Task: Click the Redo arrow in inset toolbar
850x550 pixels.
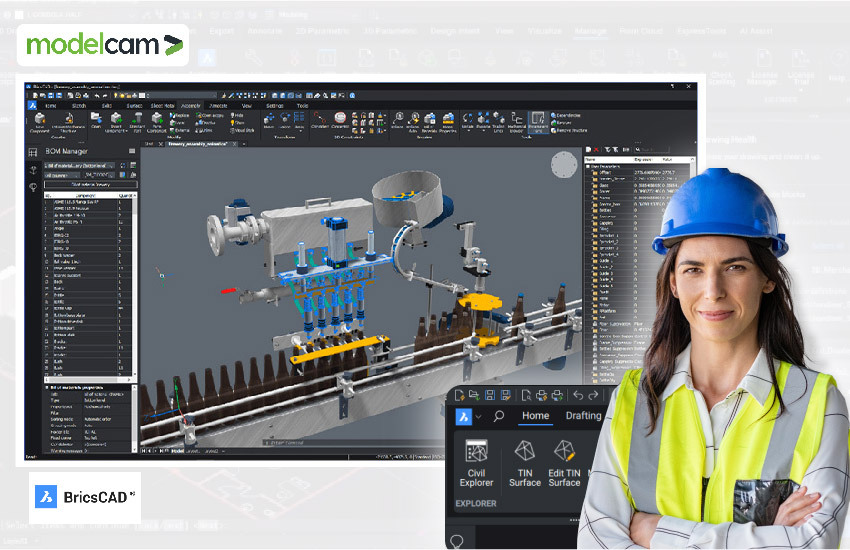Action: 593,395
